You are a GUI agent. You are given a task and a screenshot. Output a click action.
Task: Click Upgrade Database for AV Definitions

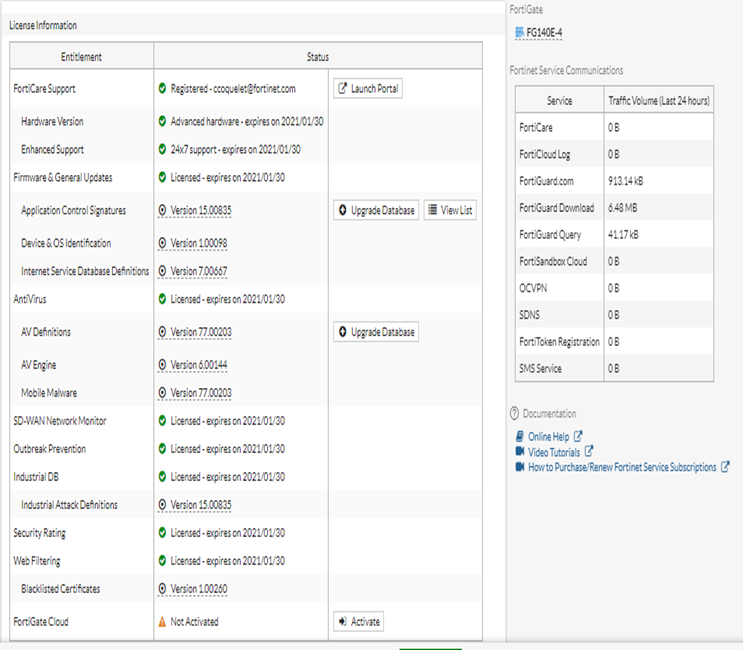click(375, 332)
